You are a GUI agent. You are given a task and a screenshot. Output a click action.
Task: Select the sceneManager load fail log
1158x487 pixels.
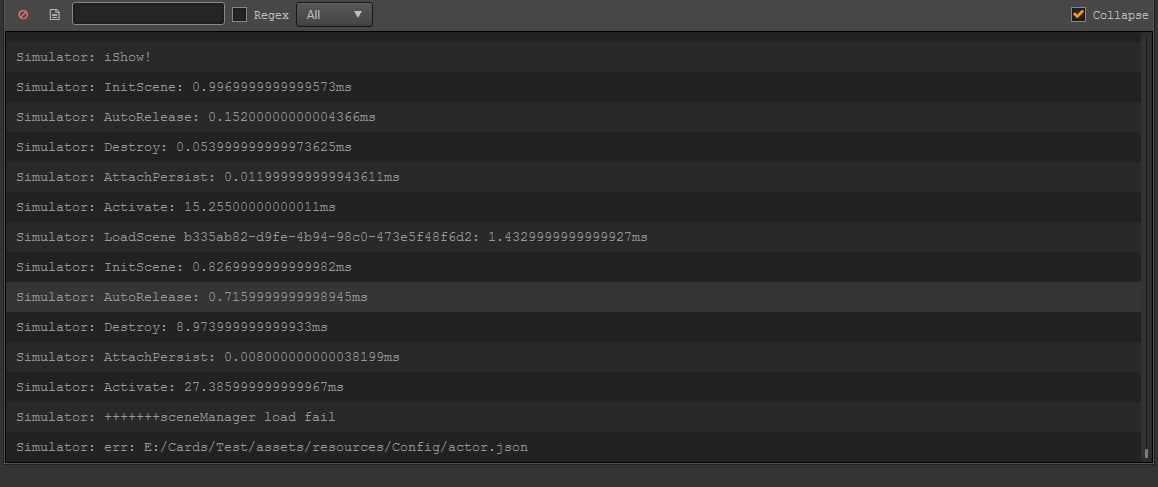click(x=176, y=417)
